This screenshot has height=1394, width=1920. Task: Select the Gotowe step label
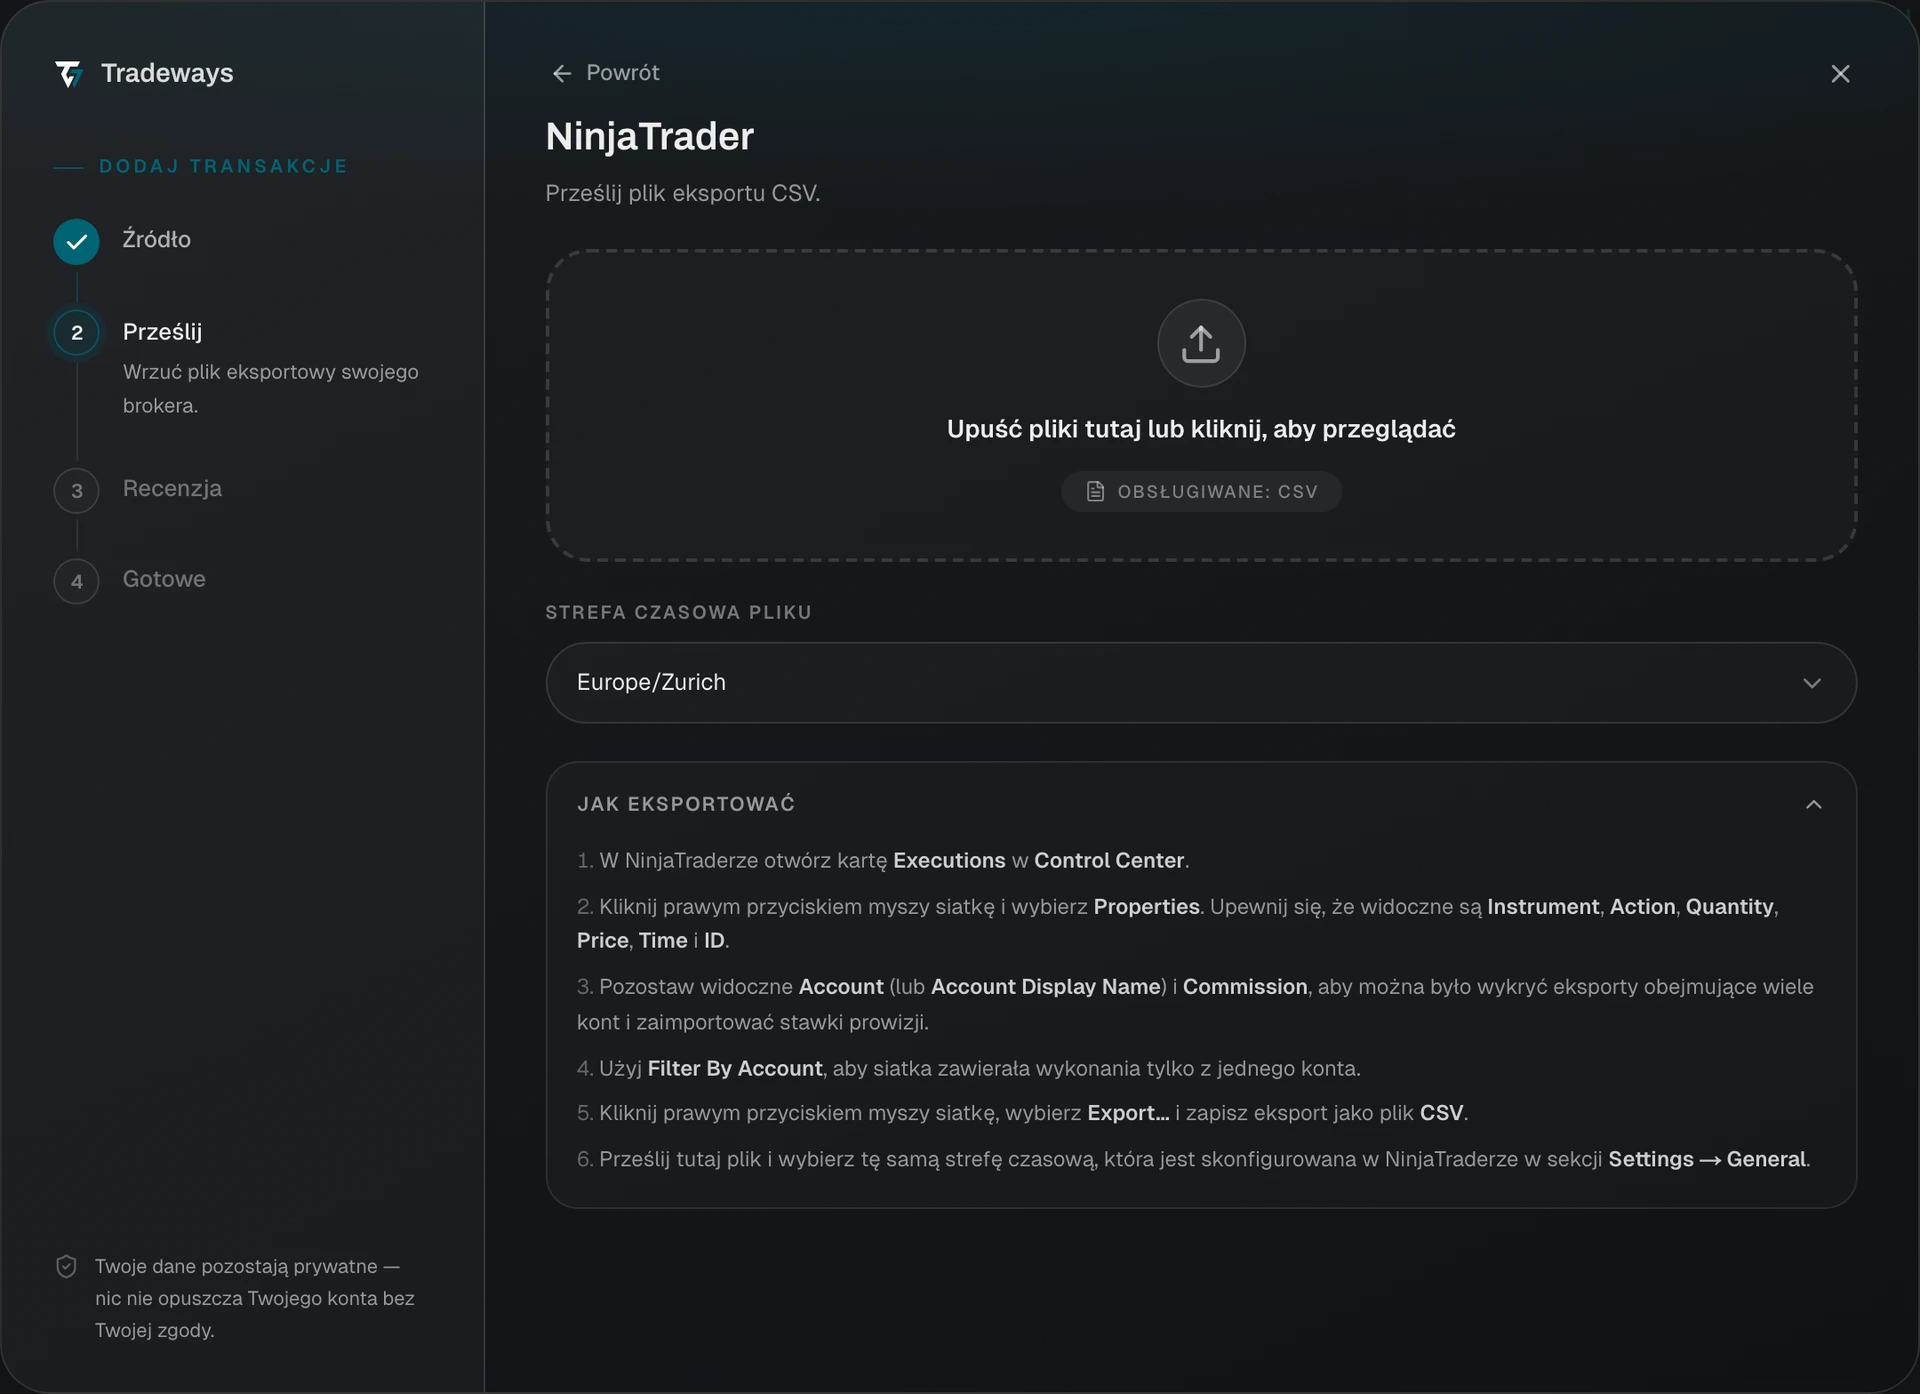pyautogui.click(x=164, y=579)
